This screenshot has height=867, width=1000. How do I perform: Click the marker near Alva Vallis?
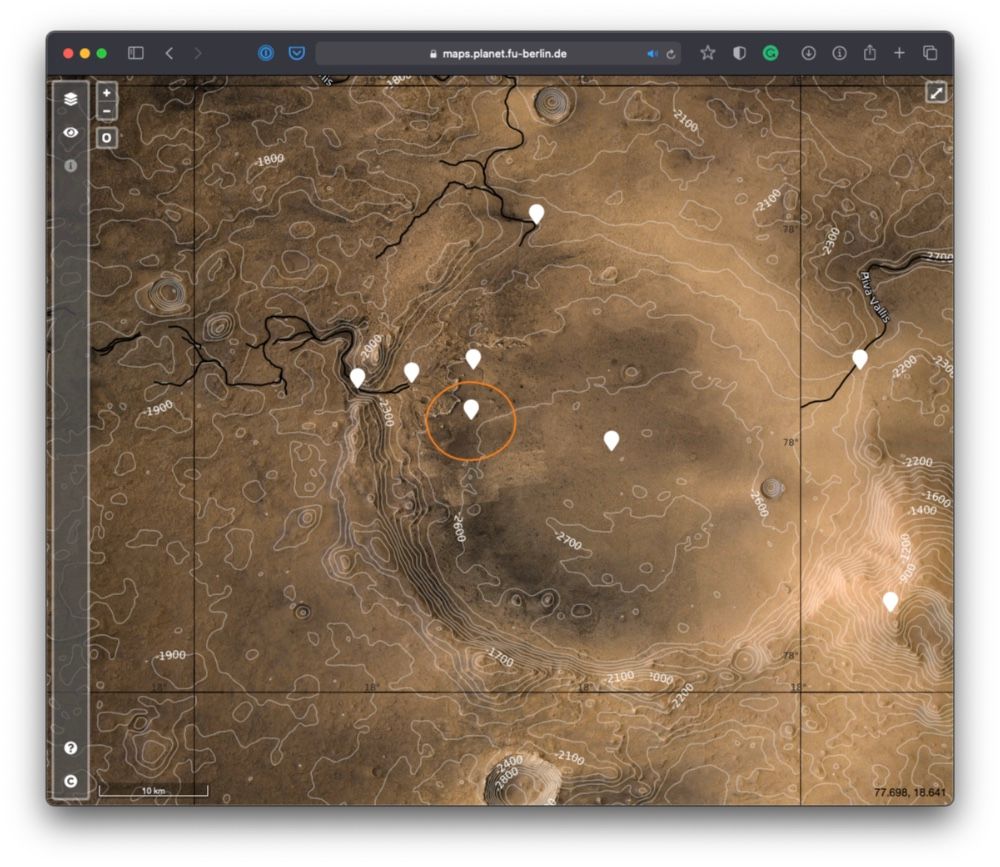coord(860,358)
